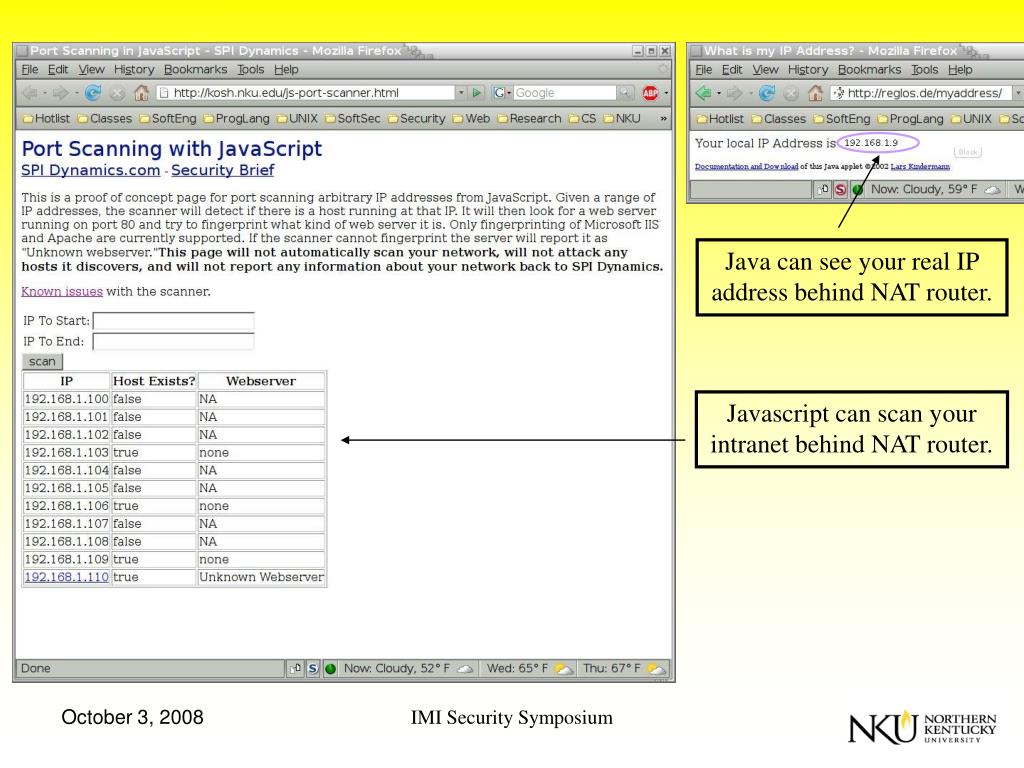Image resolution: width=1024 pixels, height=768 pixels.
Task: Click Webserver column header
Action: tap(261, 381)
